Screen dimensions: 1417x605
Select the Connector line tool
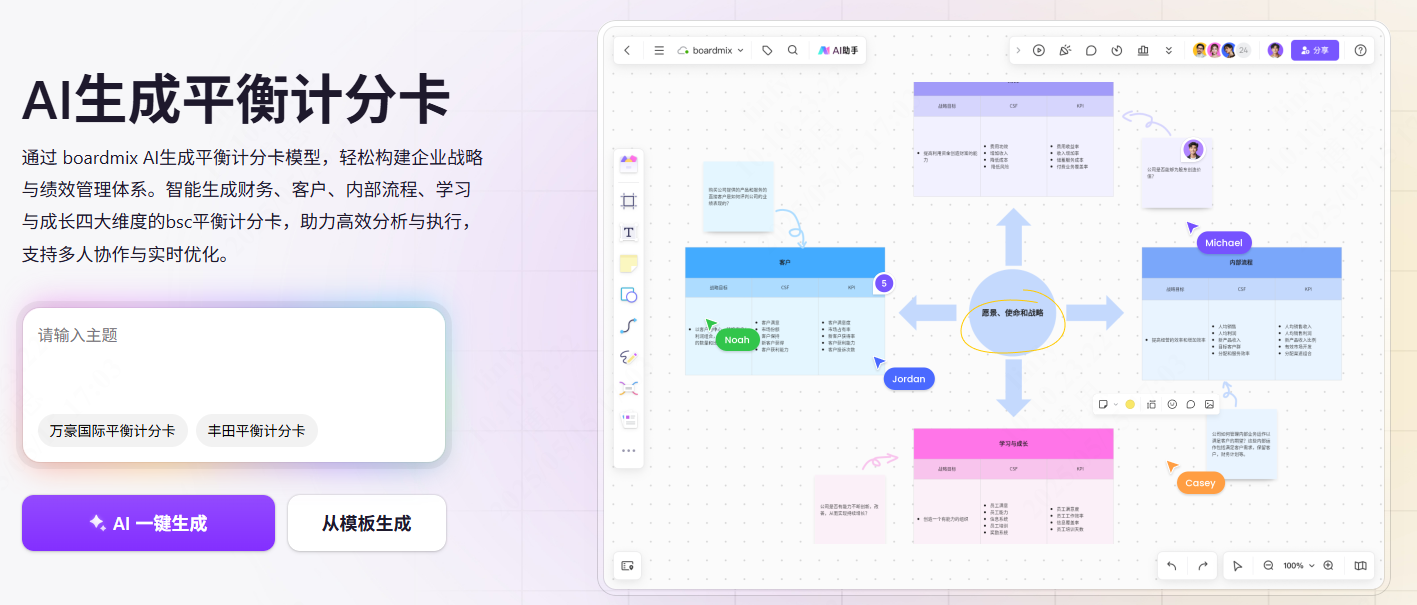(629, 325)
